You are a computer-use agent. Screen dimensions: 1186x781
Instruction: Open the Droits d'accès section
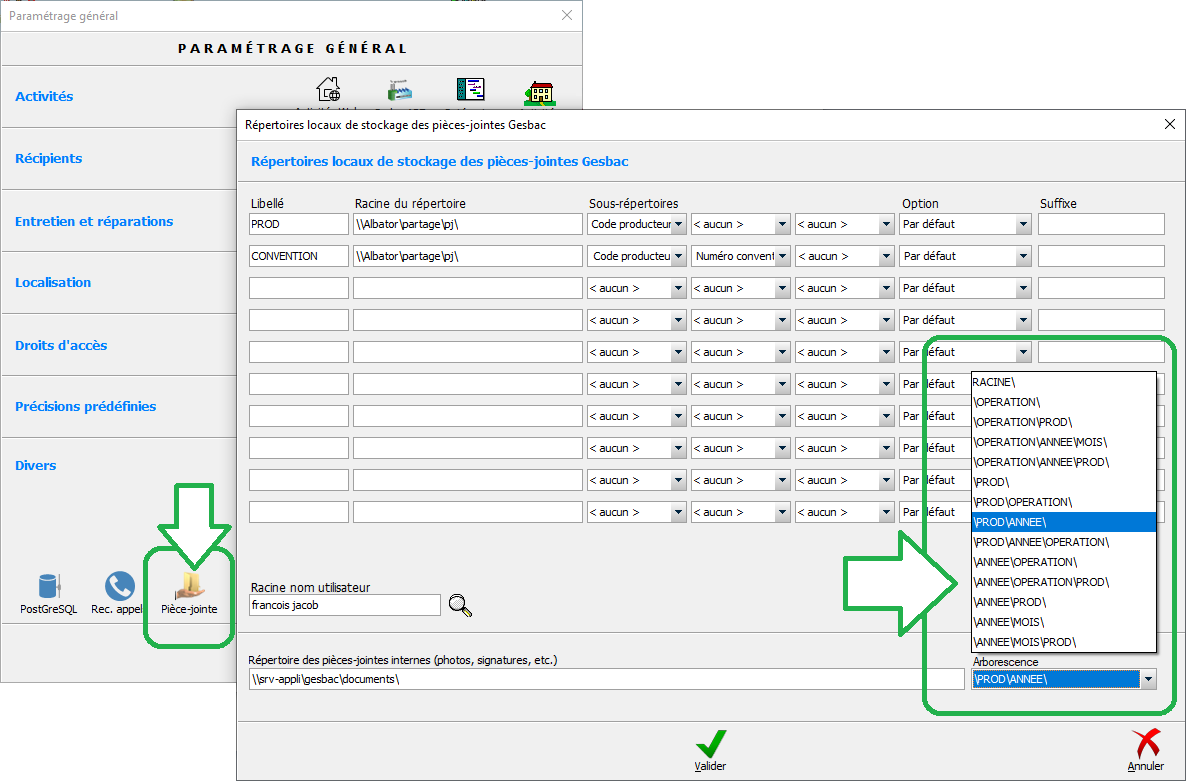tap(61, 345)
